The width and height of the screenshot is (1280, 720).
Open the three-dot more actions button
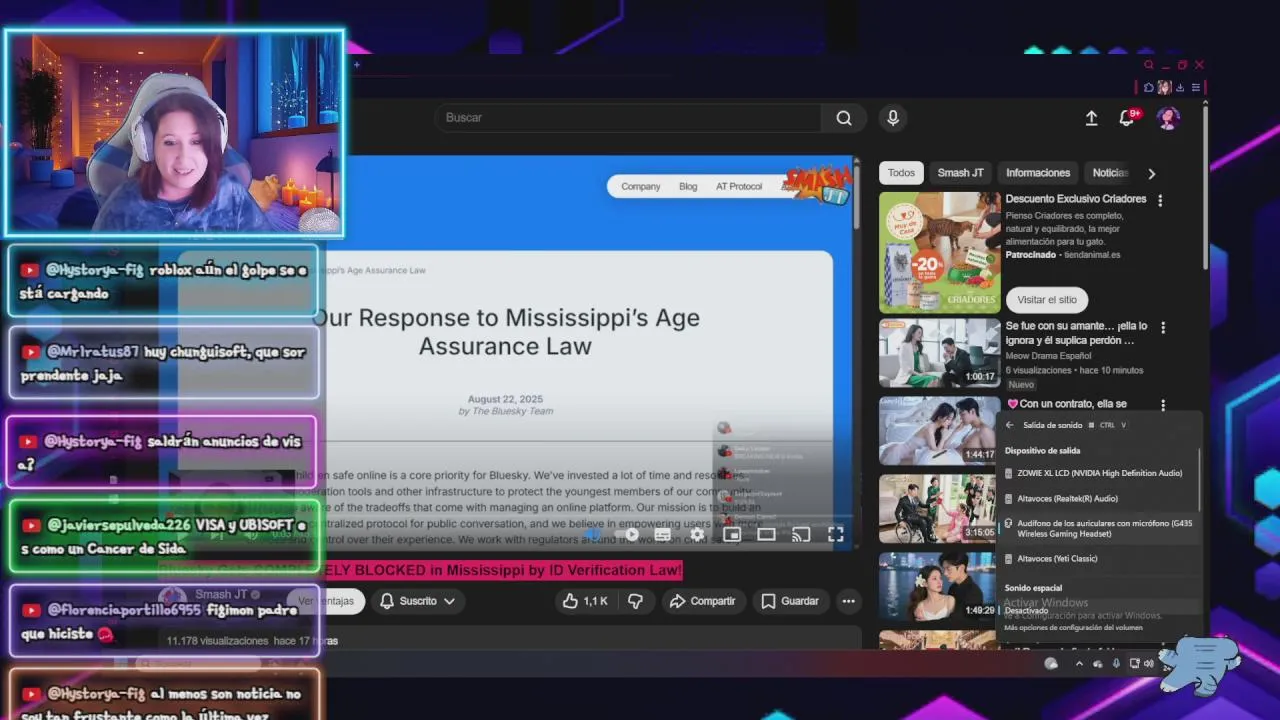tap(848, 601)
